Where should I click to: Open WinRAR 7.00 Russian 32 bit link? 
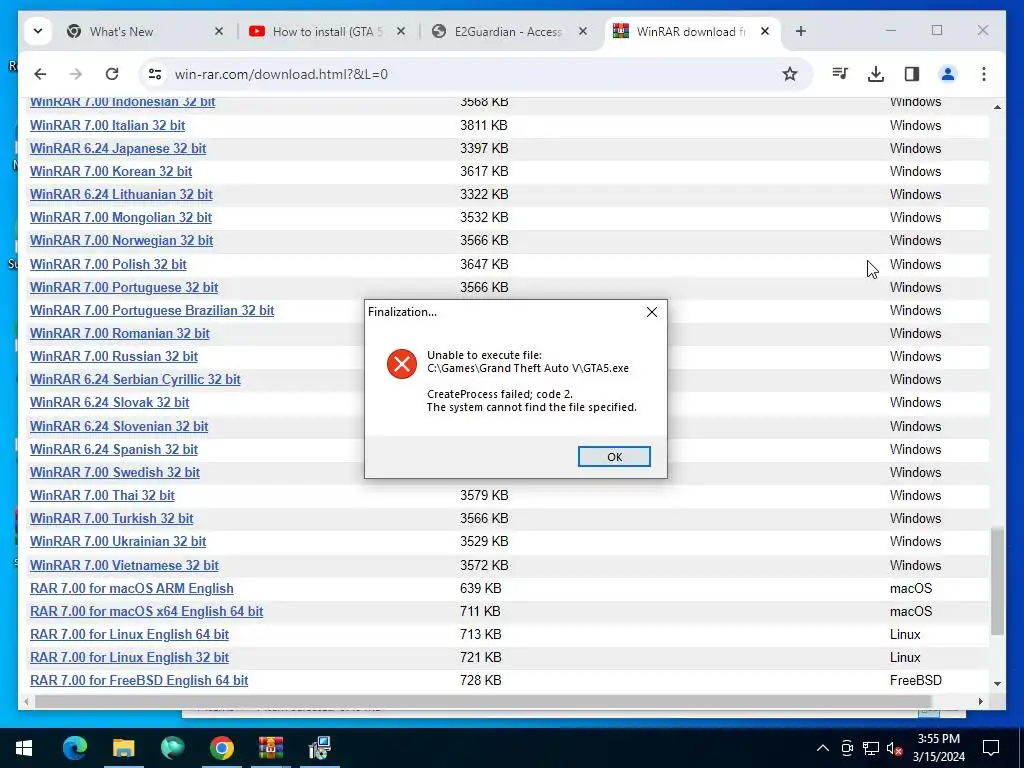point(114,356)
